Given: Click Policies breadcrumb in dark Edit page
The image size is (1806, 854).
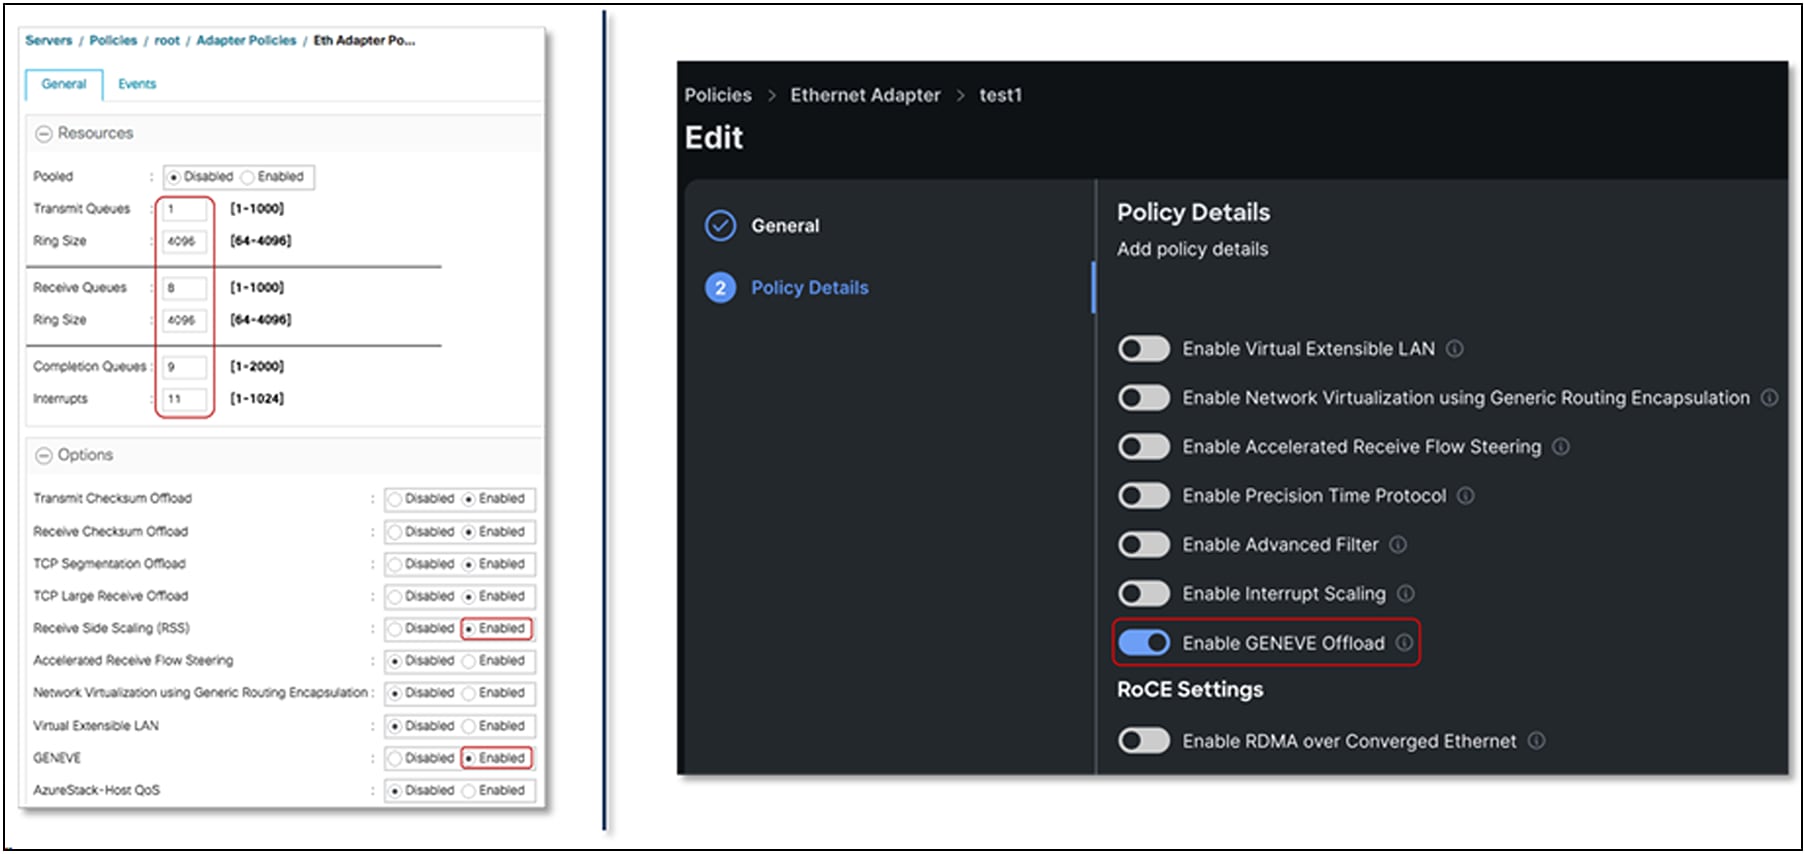Looking at the screenshot, I should pyautogui.click(x=718, y=95).
